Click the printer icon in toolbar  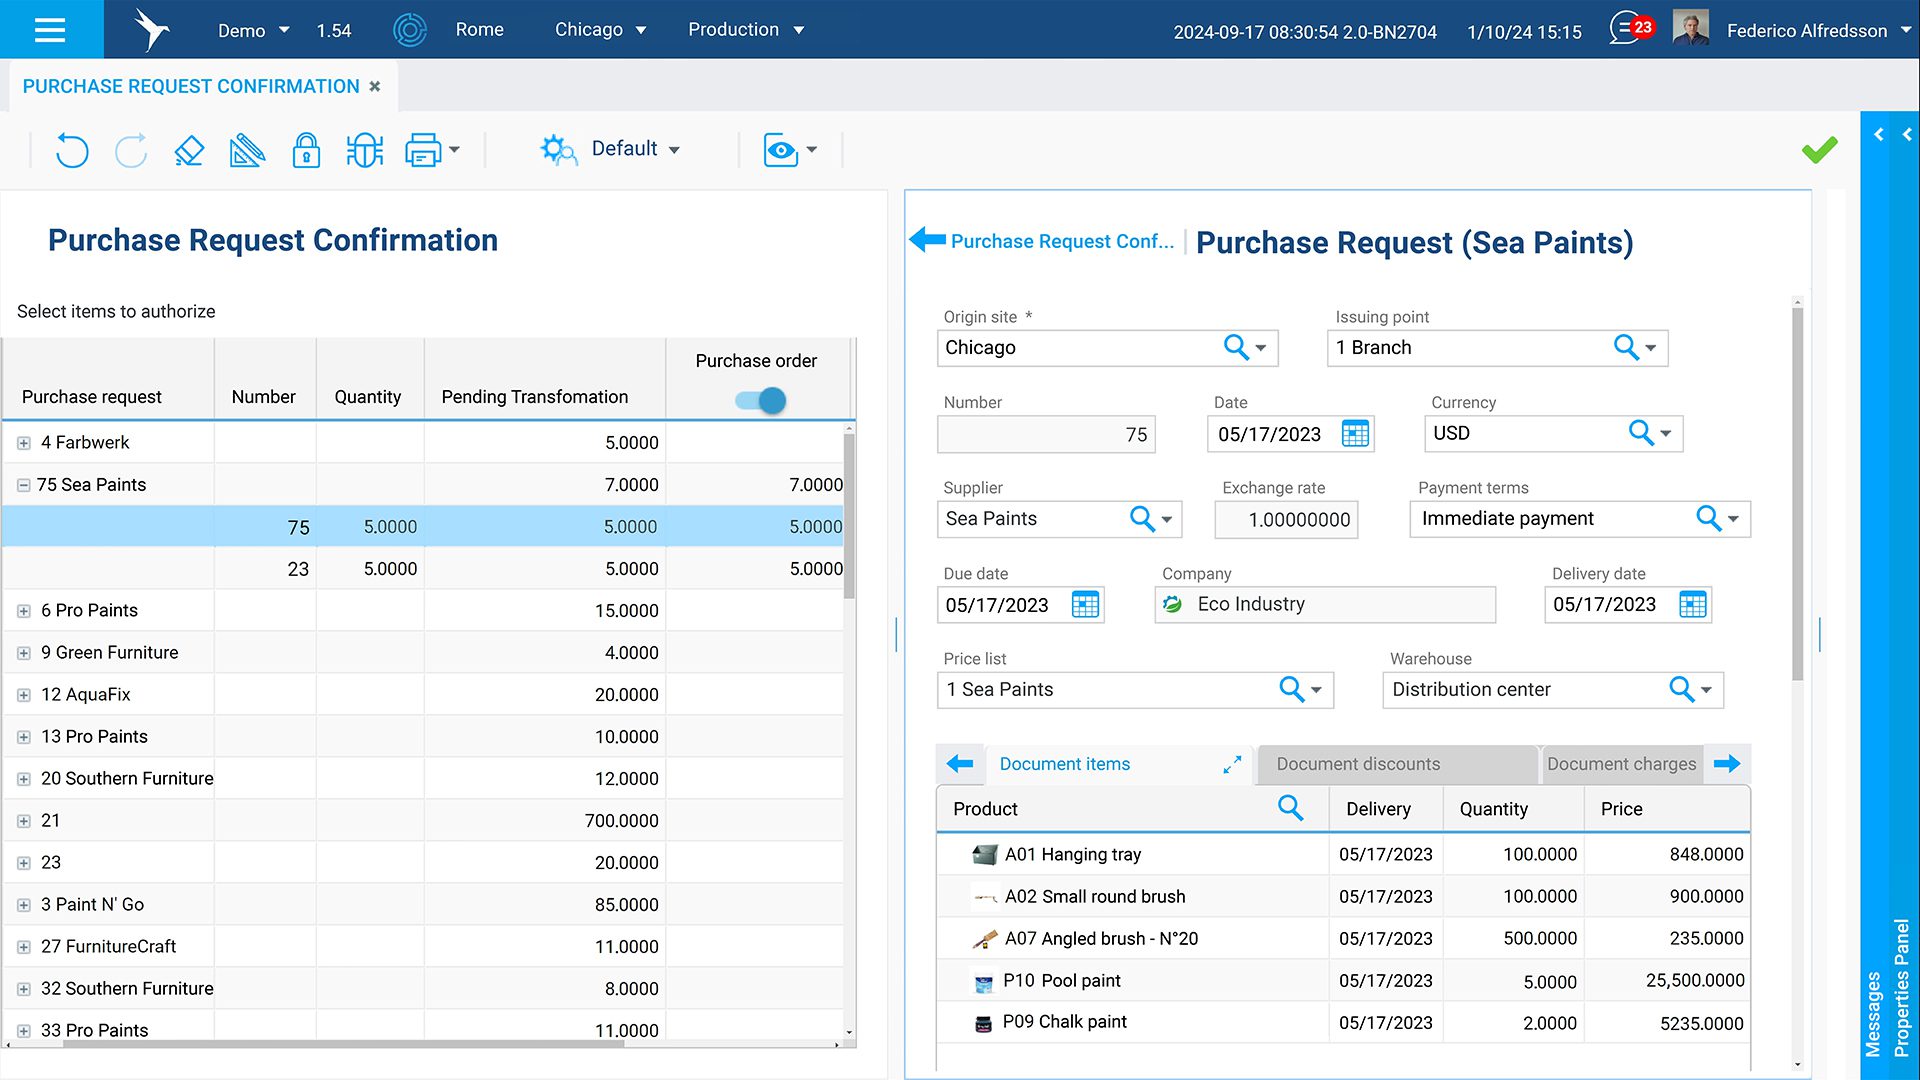[x=423, y=150]
